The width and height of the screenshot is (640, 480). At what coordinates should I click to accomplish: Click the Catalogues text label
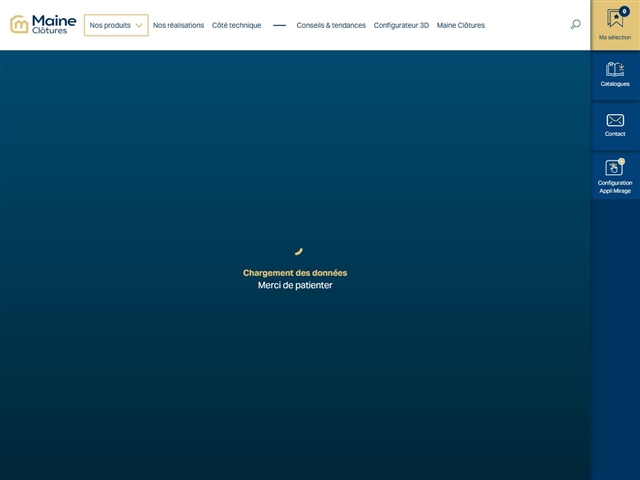(x=615, y=84)
